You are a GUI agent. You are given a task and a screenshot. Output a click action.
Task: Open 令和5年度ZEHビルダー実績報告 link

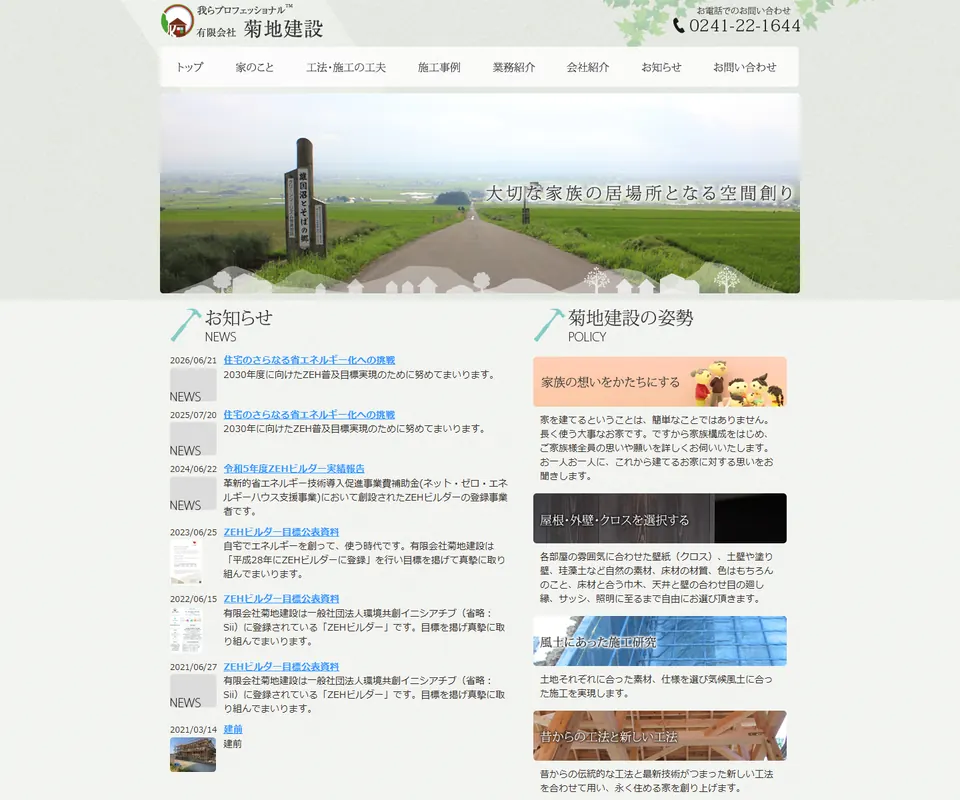[294, 468]
